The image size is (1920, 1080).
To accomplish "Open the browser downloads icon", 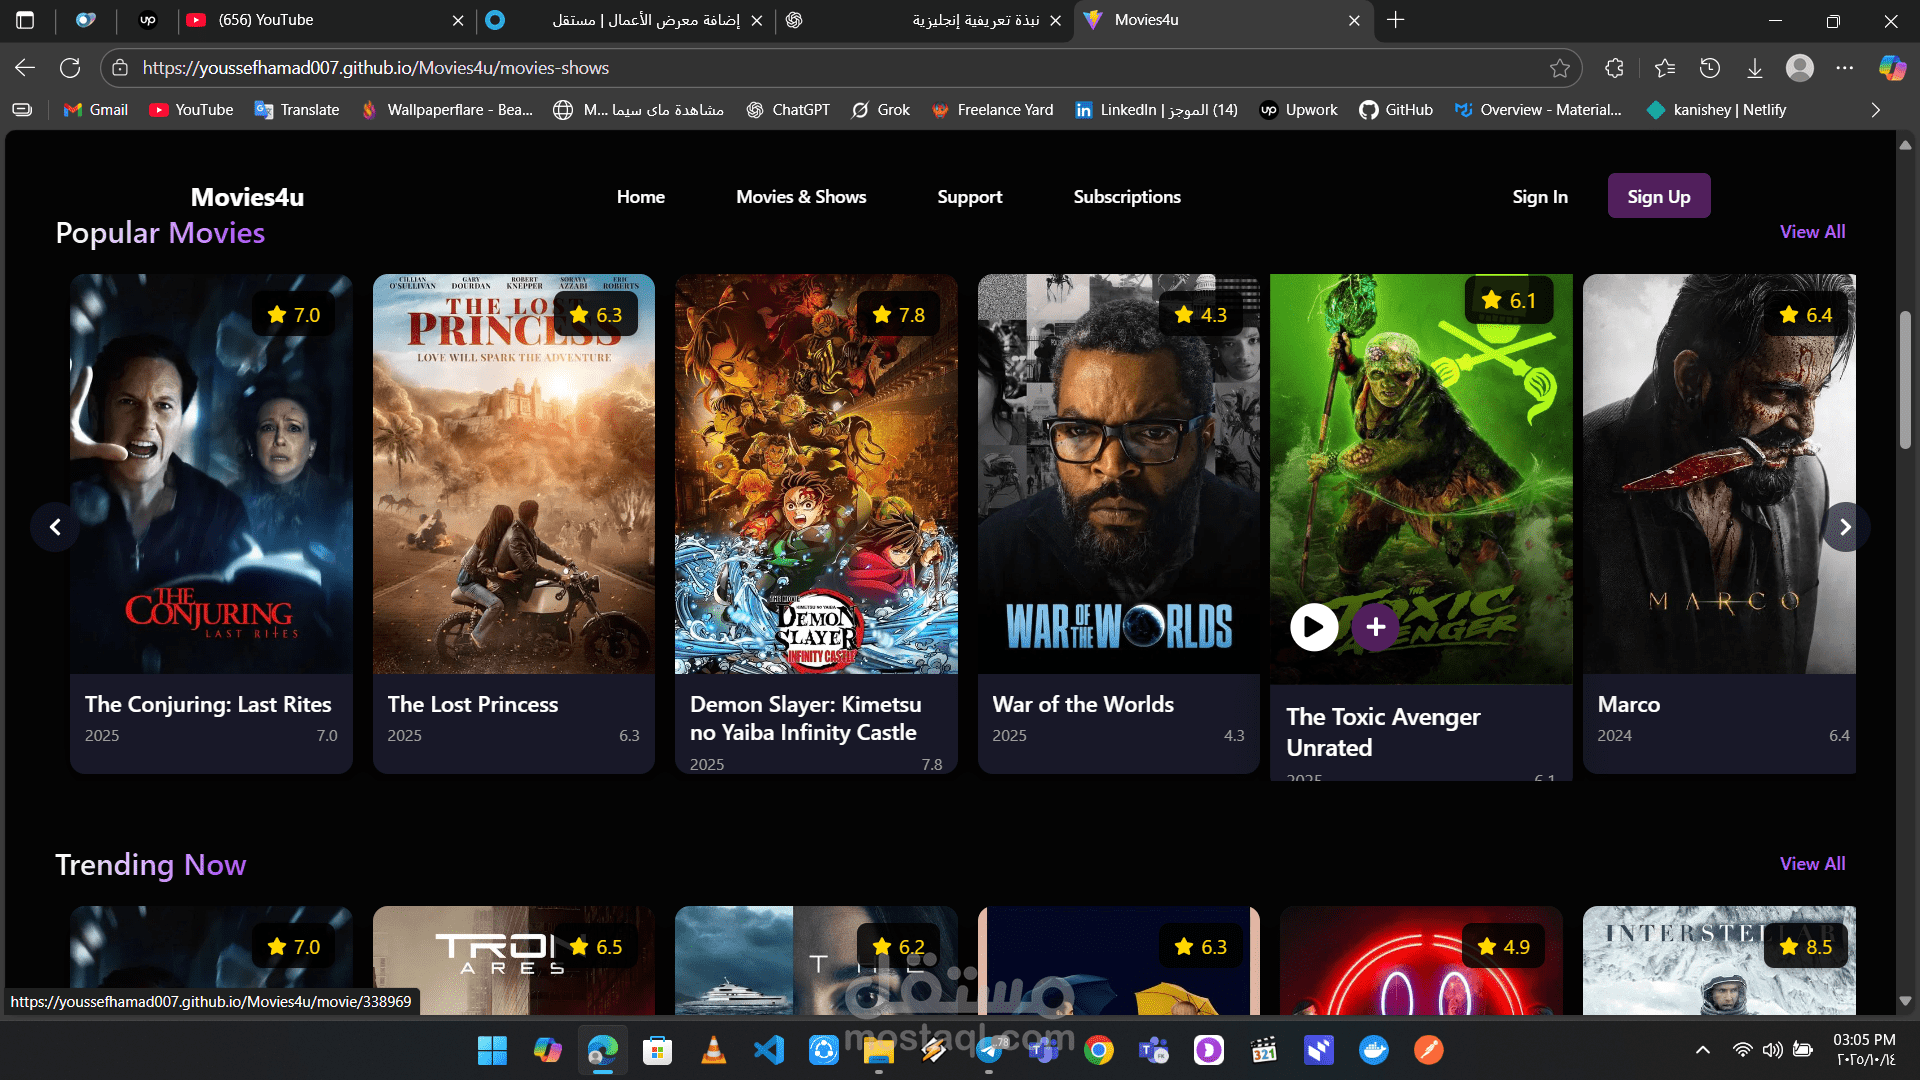I will (x=1755, y=68).
